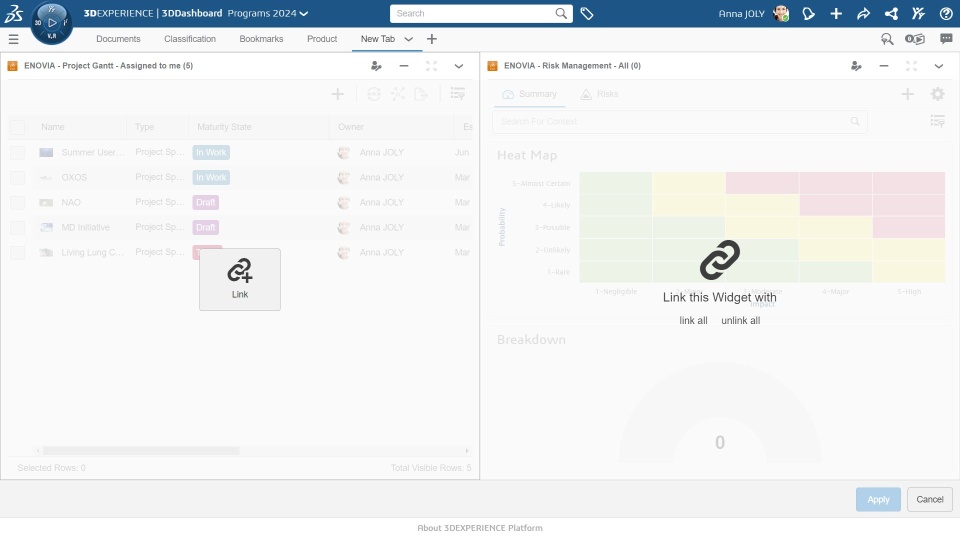960x540 pixels.
Task: Open the 6WTags tag icon
Action: click(x=587, y=13)
